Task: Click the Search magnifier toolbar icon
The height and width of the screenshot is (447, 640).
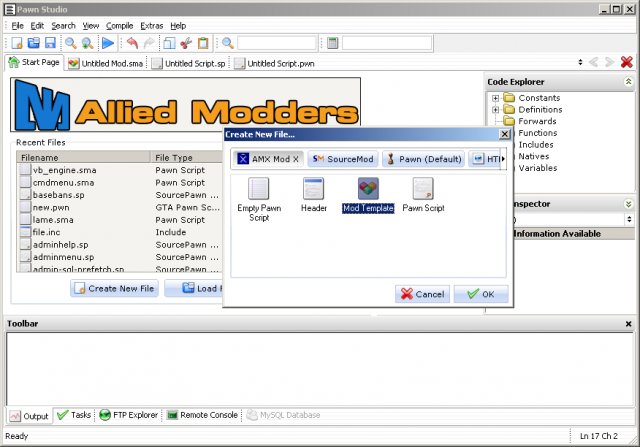Action: tap(71, 43)
